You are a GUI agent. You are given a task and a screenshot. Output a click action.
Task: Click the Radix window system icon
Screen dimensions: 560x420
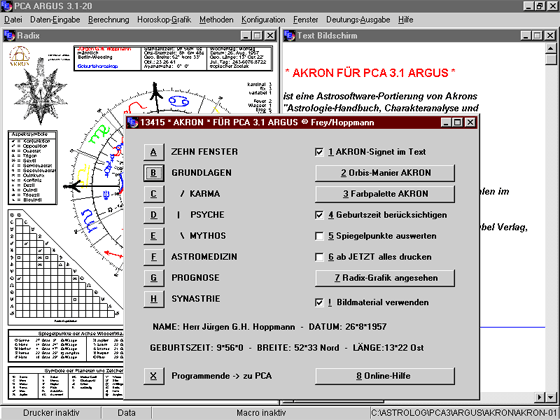(x=9, y=36)
